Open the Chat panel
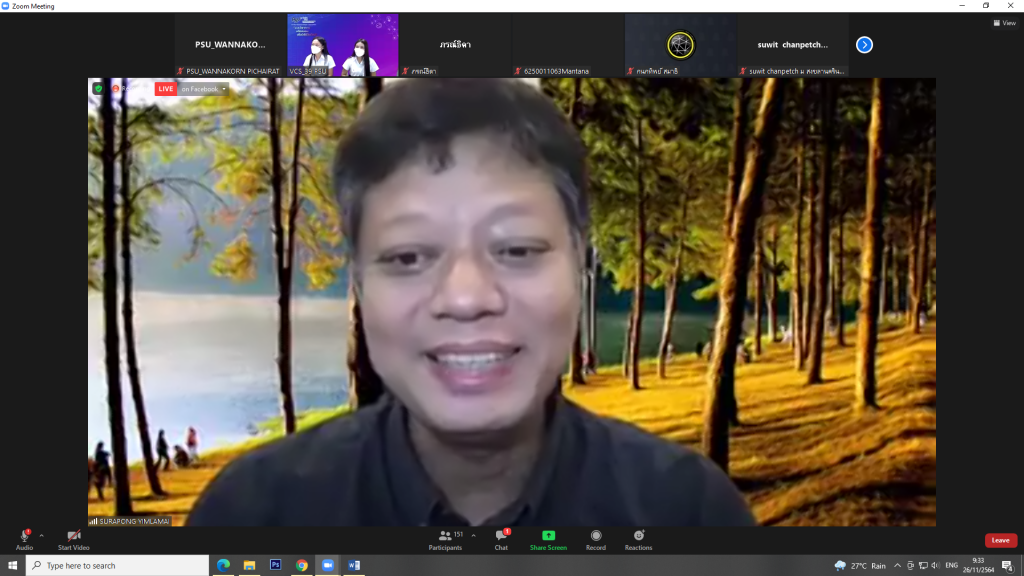Screen dimensions: 1024x576 click(x=501, y=537)
